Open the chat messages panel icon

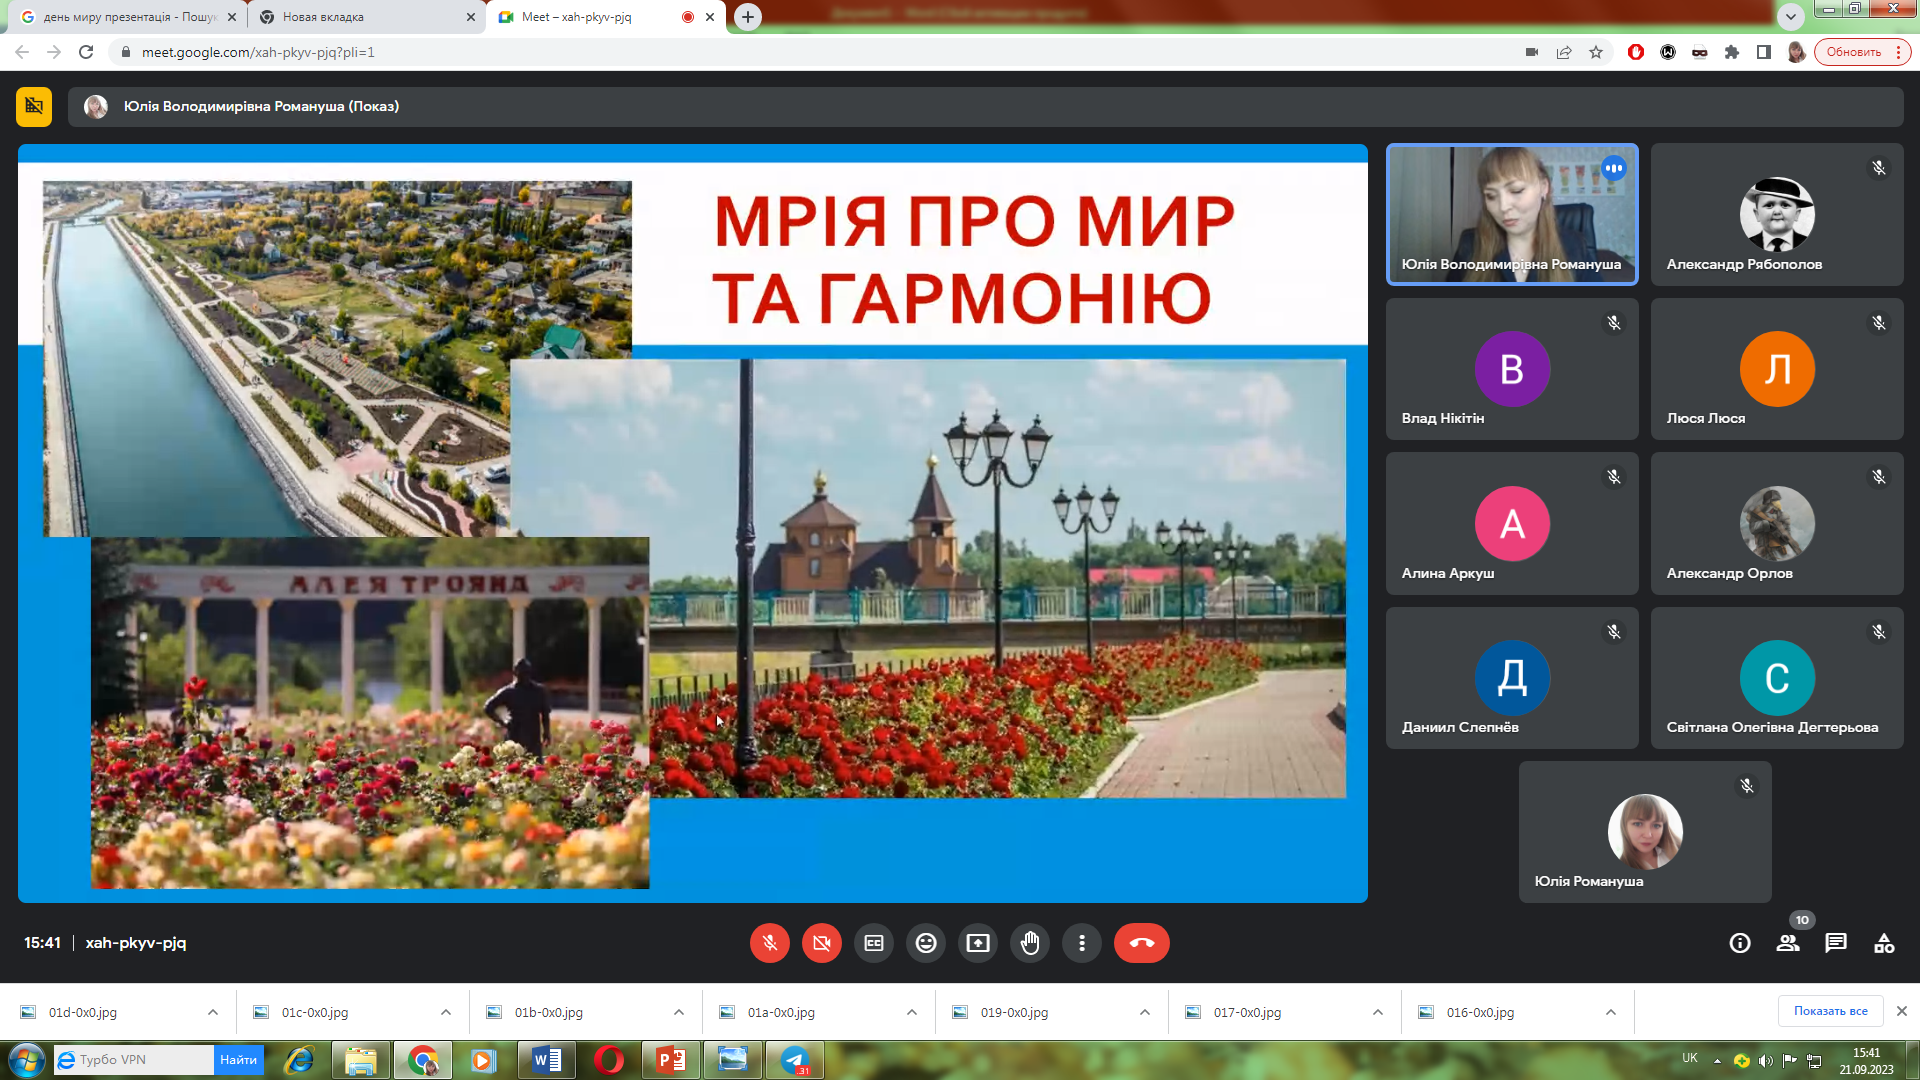point(1836,943)
